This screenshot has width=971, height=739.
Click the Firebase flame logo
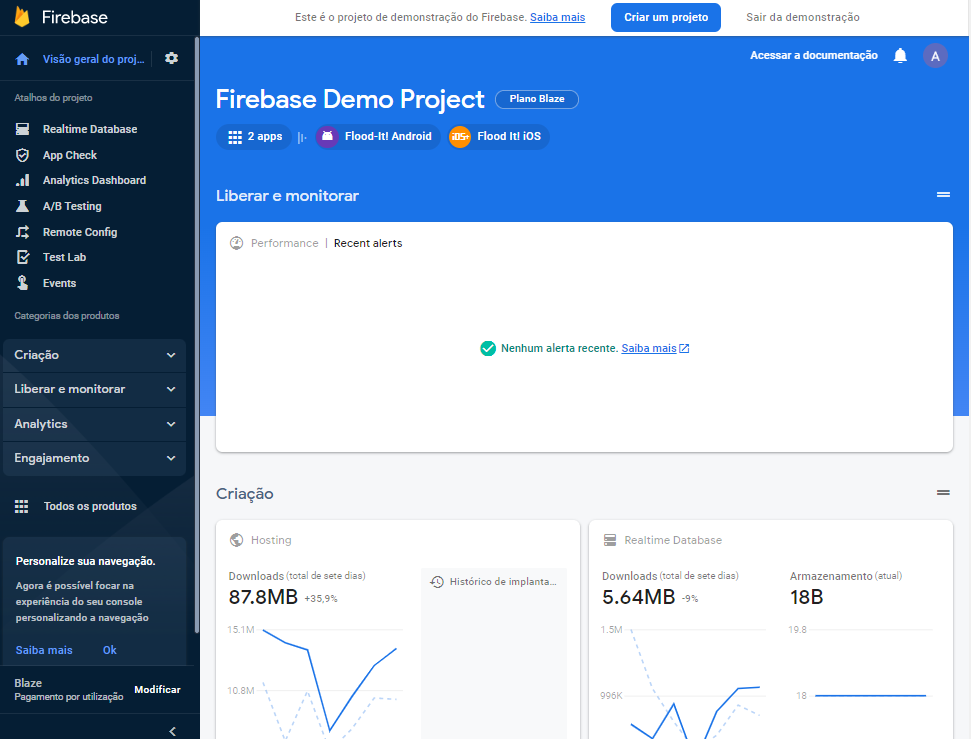[22, 17]
